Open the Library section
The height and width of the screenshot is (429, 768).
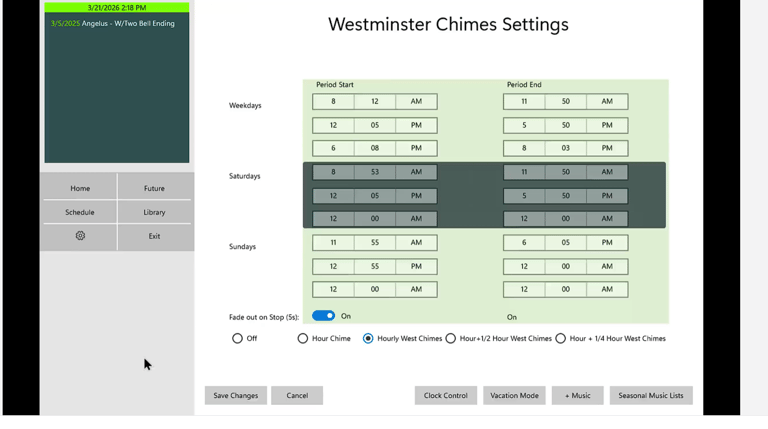pos(154,212)
